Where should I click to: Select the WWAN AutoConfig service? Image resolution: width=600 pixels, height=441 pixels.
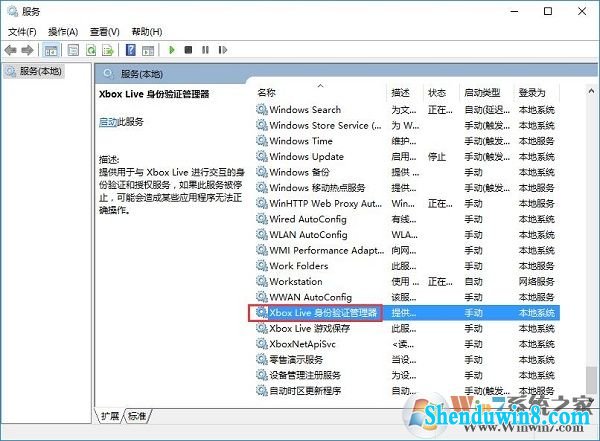click(408, 297)
